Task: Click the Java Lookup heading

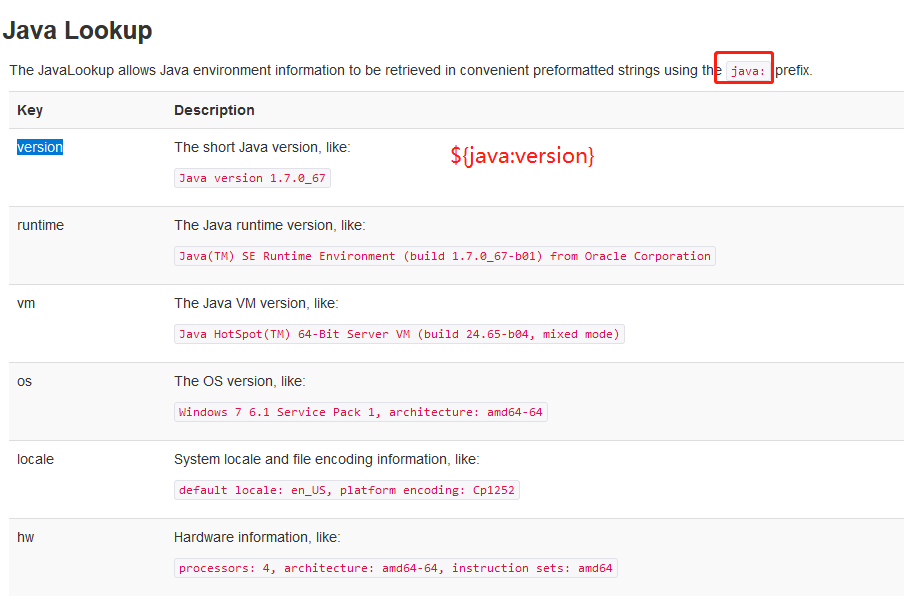Action: point(78,31)
